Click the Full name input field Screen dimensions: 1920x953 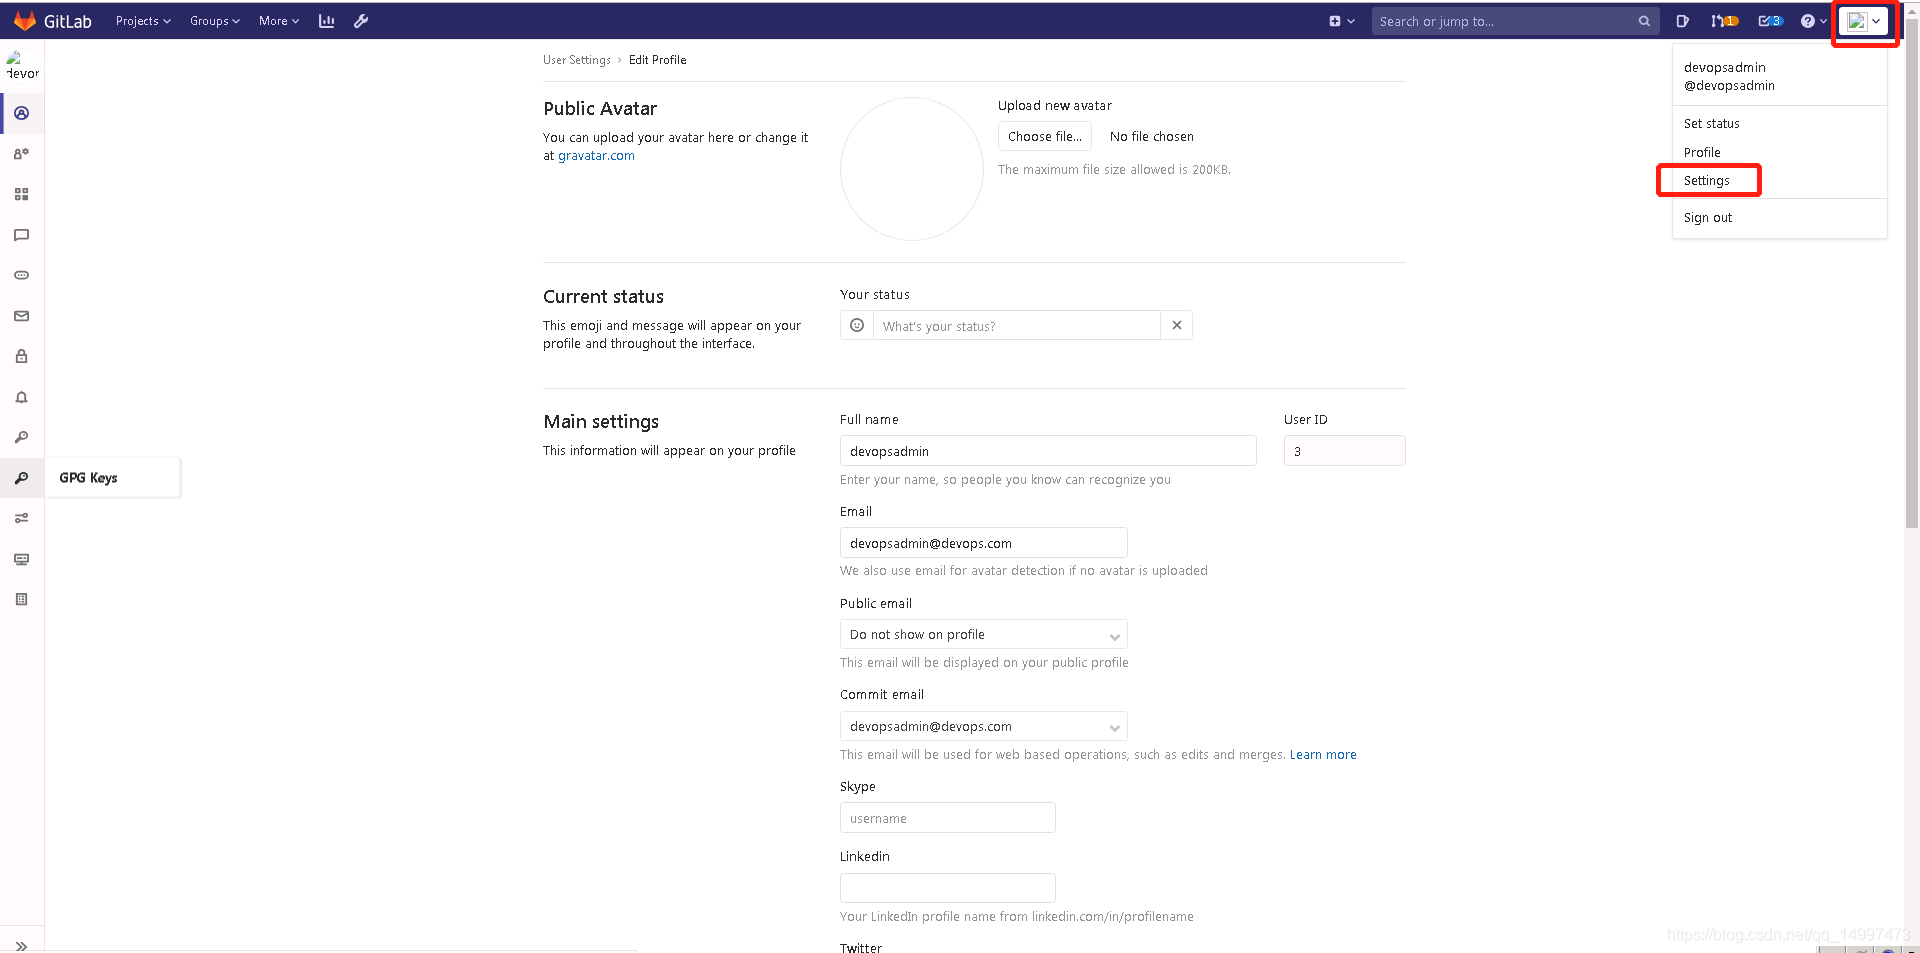pyautogui.click(x=1048, y=451)
